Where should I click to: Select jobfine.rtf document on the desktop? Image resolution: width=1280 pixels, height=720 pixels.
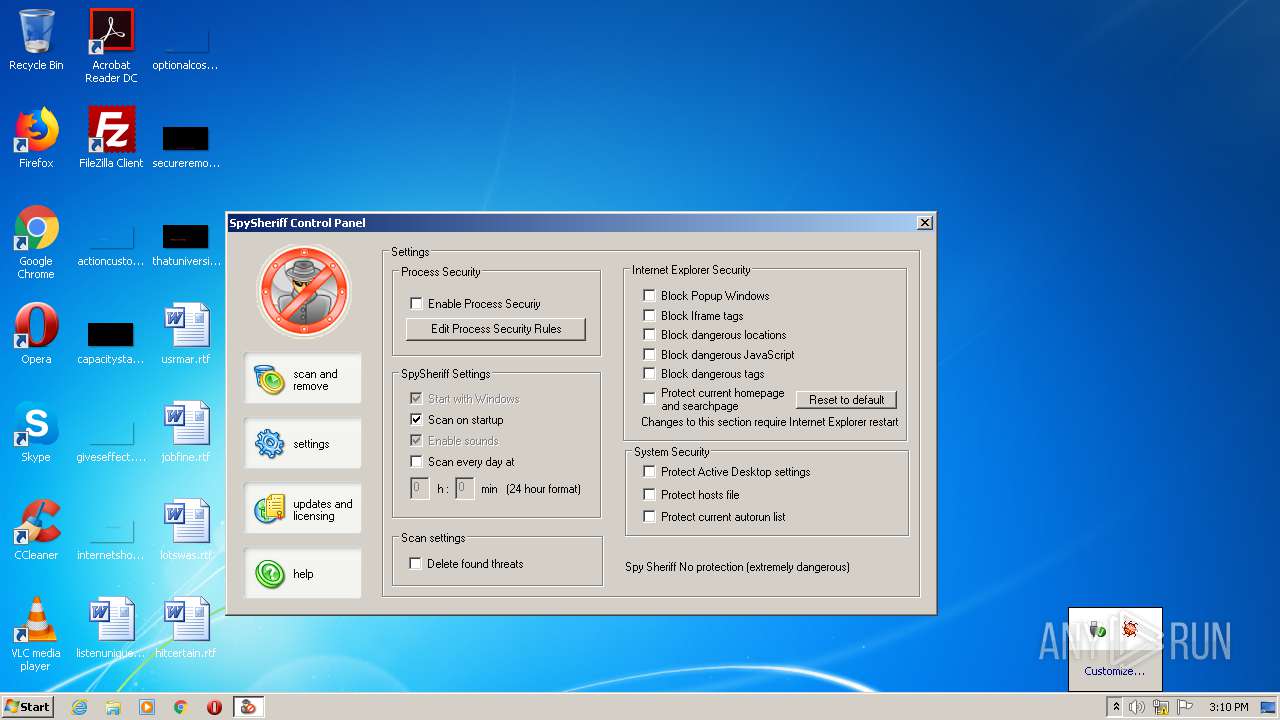point(186,432)
